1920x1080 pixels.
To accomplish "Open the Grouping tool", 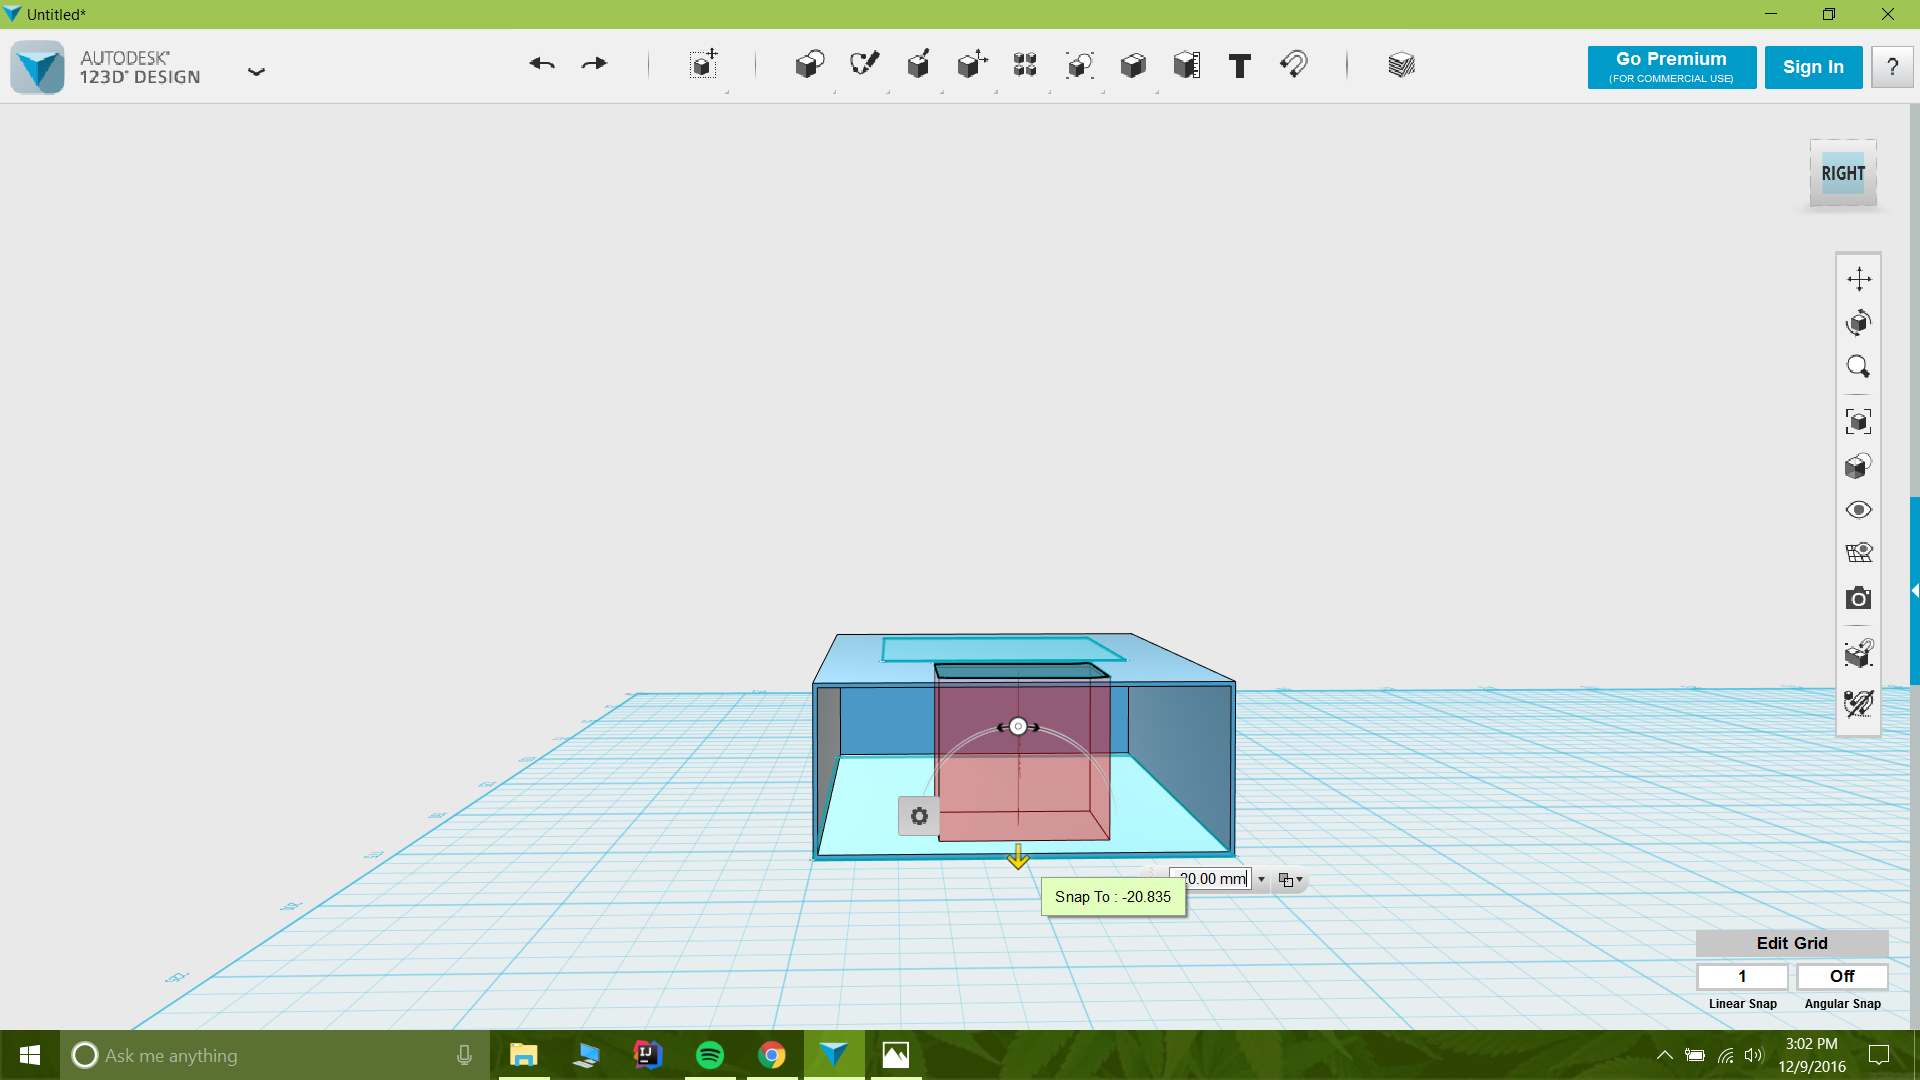I will click(x=1079, y=65).
